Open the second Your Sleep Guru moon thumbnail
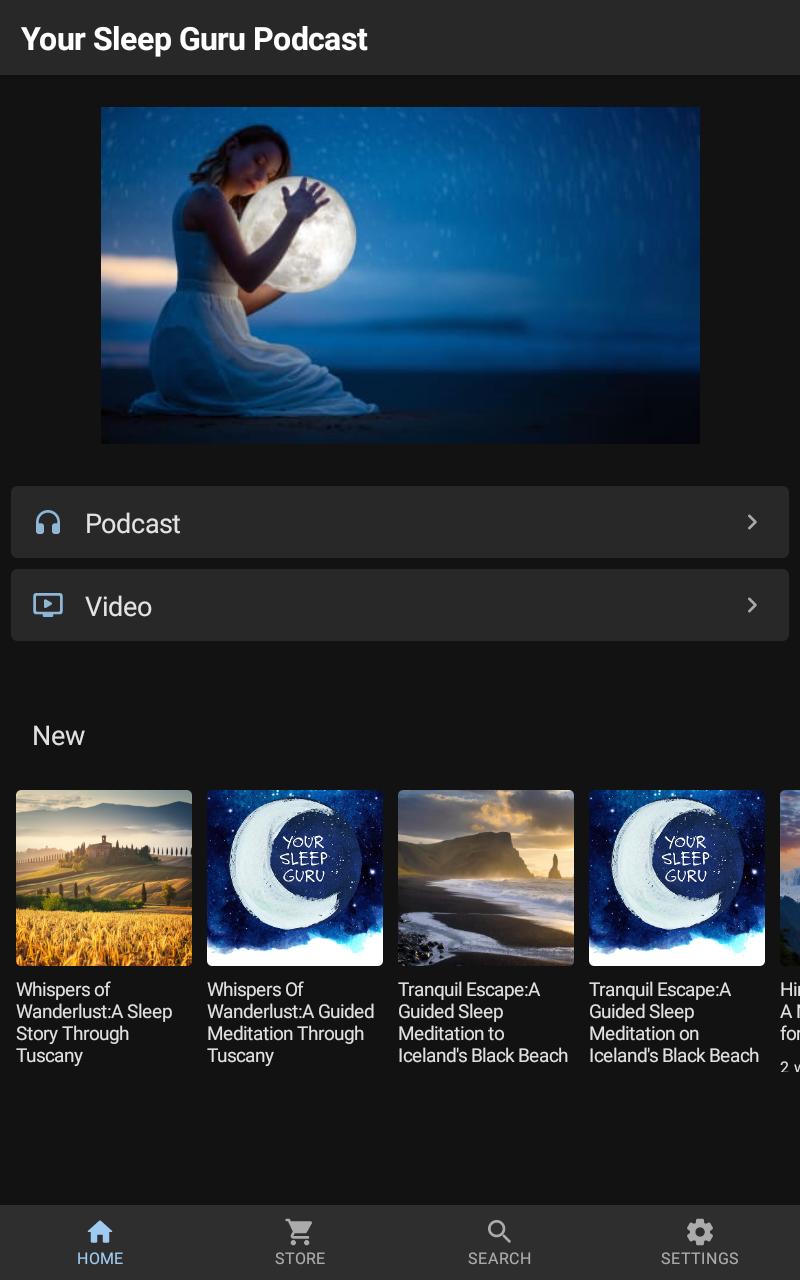 677,878
